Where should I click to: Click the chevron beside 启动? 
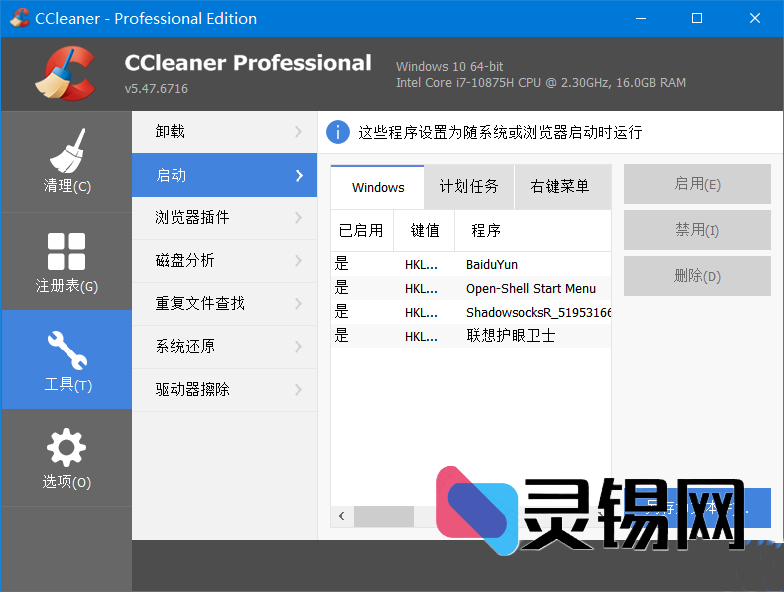point(300,176)
